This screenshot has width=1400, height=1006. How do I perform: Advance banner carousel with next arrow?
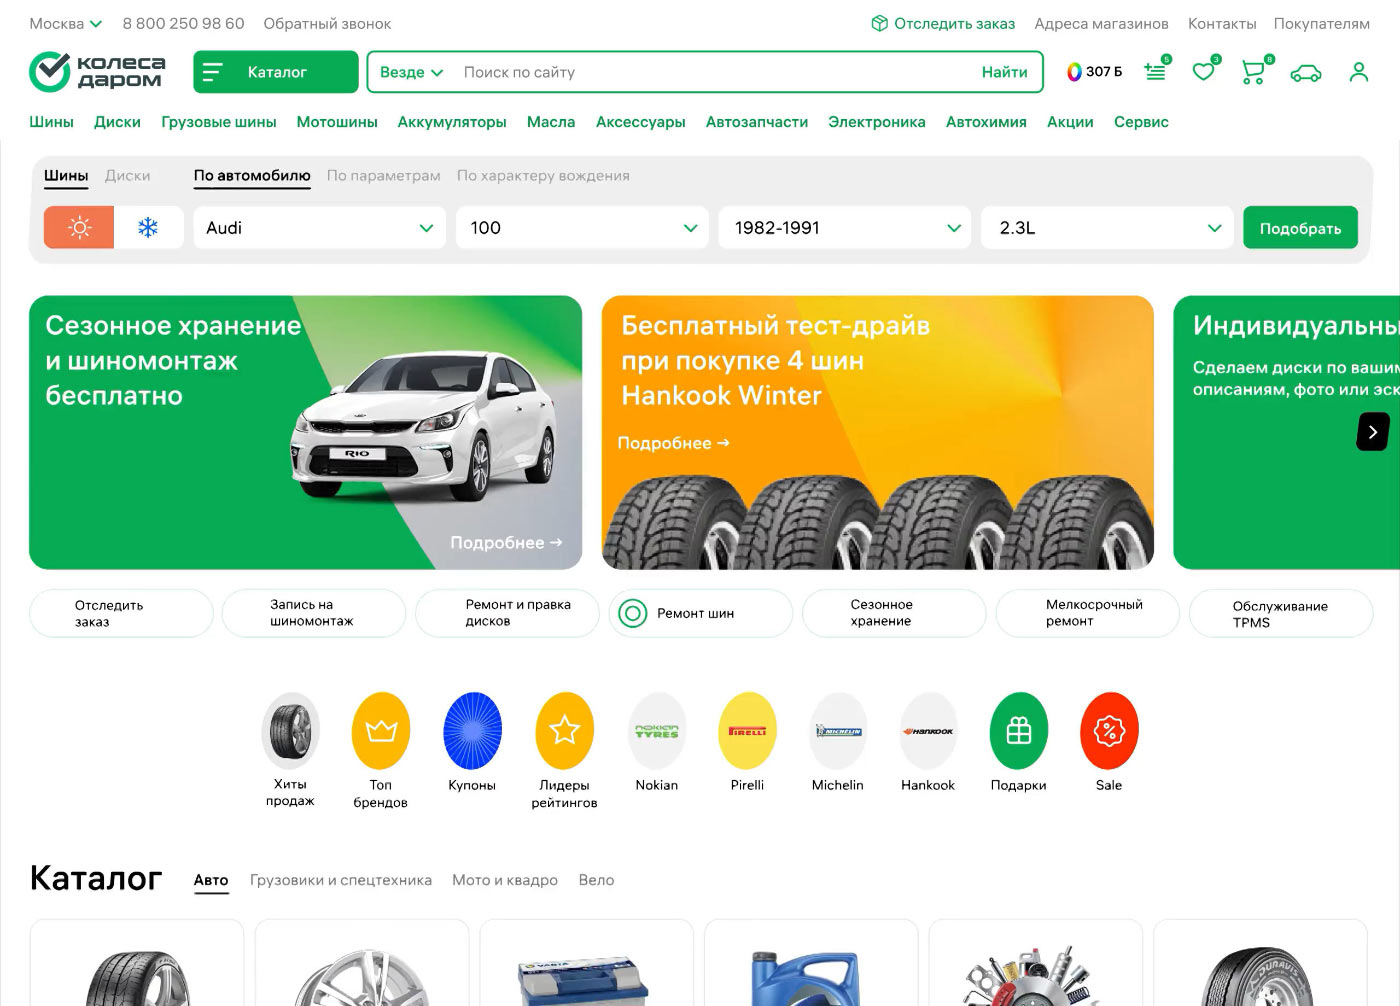[x=1372, y=432]
